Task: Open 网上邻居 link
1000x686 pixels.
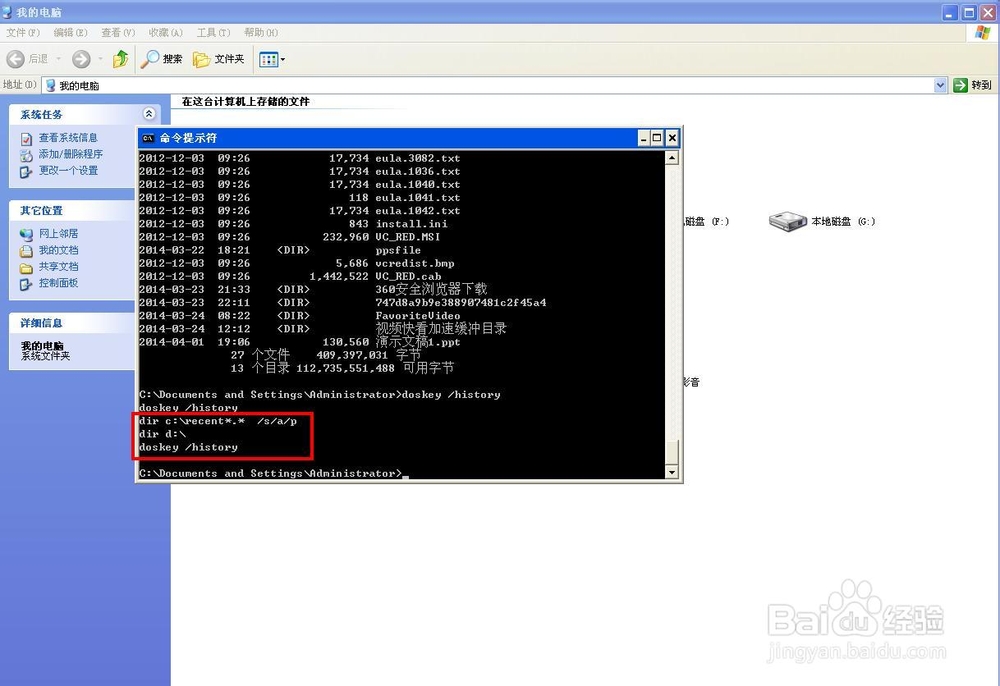Action: [59, 233]
